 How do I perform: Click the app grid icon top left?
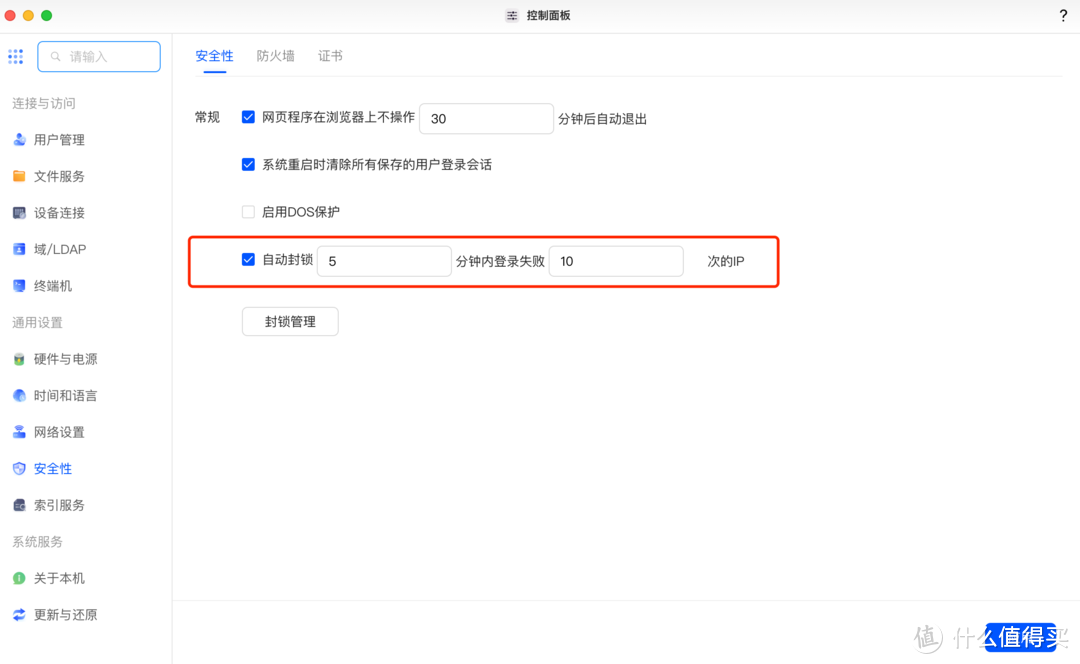(15, 56)
